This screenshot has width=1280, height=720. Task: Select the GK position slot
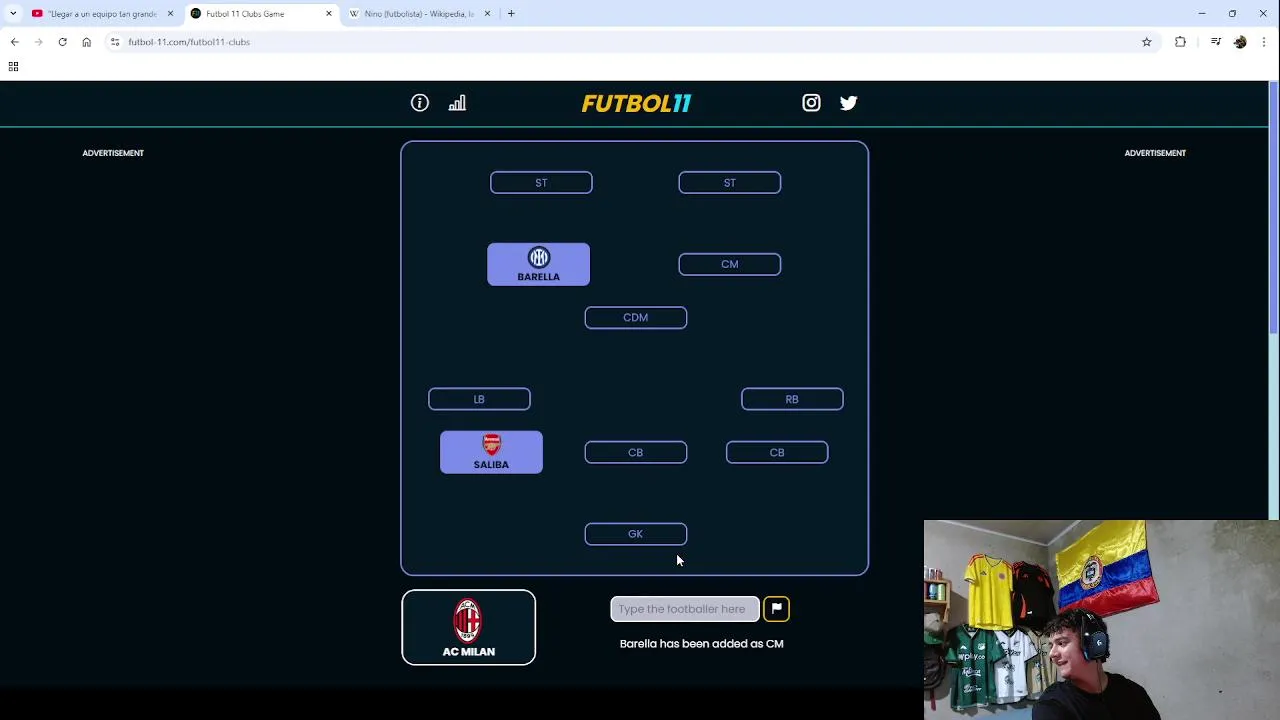[x=636, y=534]
